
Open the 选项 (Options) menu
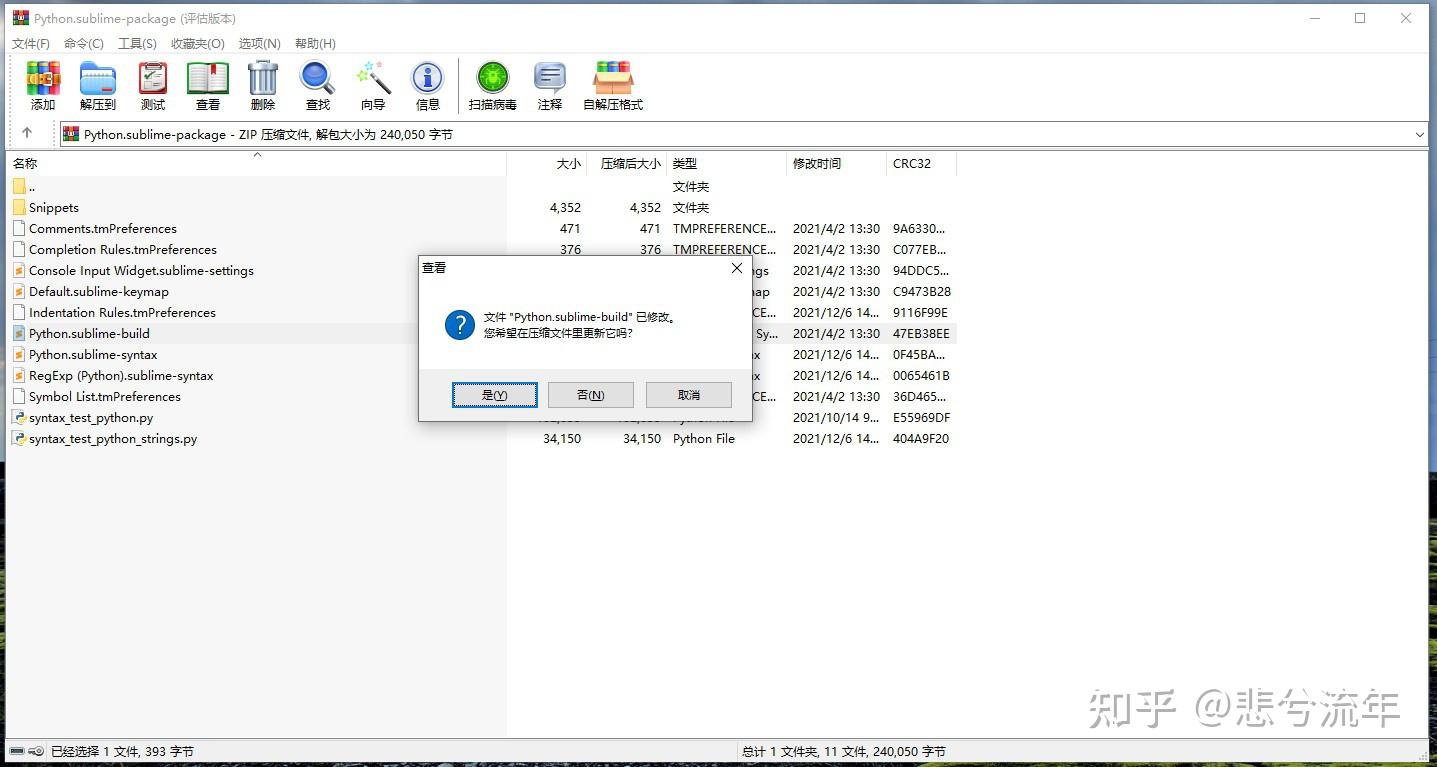[x=258, y=43]
